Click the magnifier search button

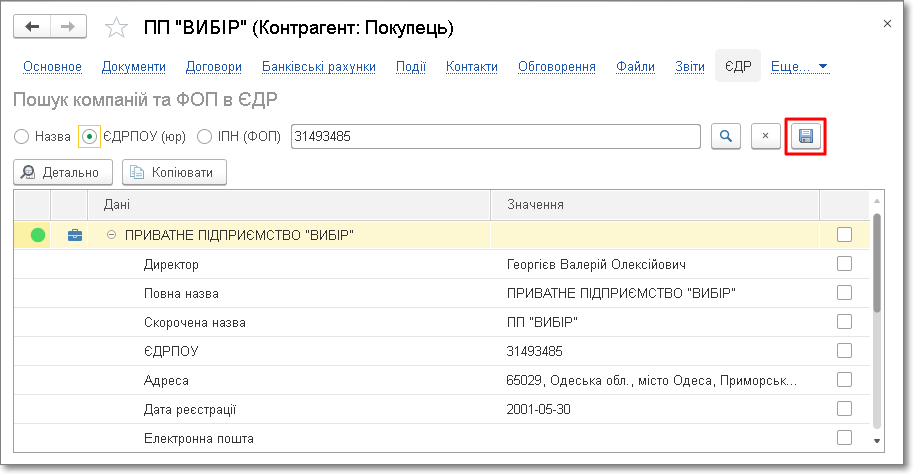[x=726, y=136]
